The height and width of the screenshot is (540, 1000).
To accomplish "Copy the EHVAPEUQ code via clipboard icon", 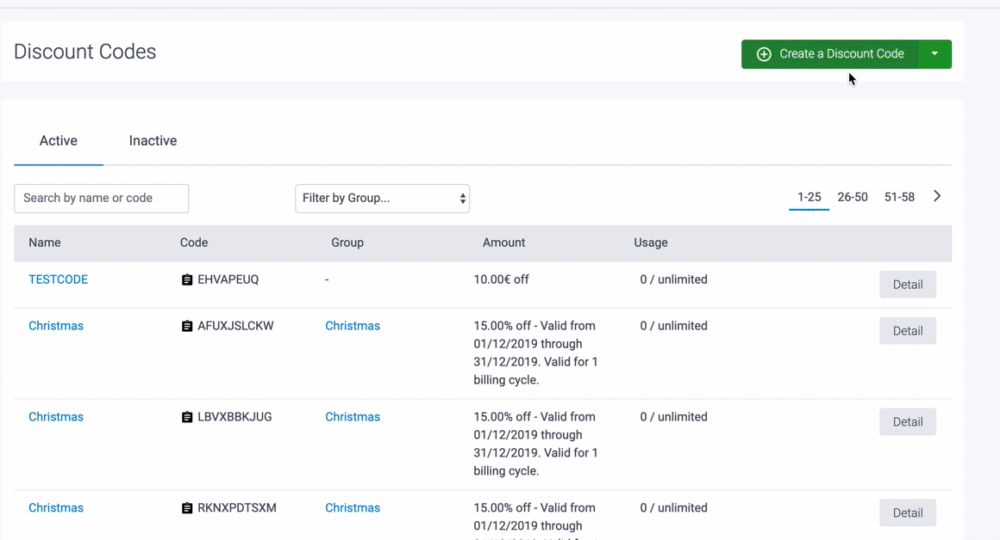I will (187, 280).
